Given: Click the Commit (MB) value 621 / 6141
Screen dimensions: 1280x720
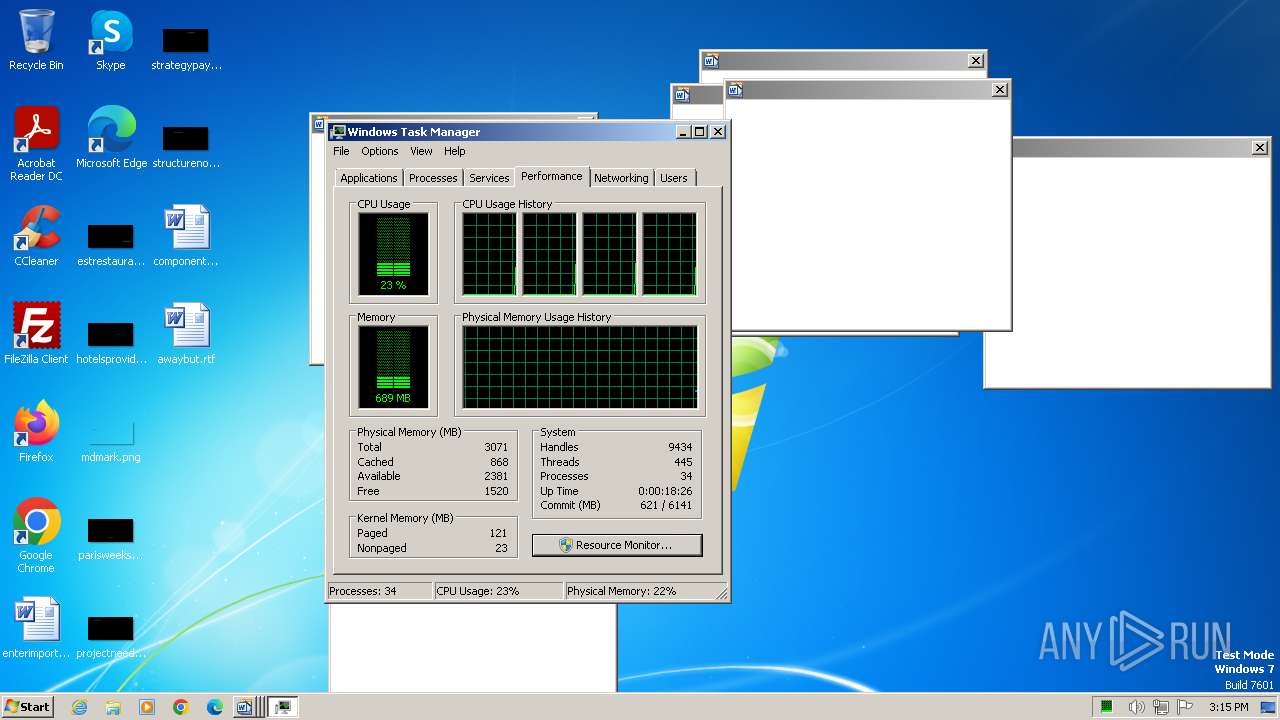Looking at the screenshot, I should tap(667, 505).
